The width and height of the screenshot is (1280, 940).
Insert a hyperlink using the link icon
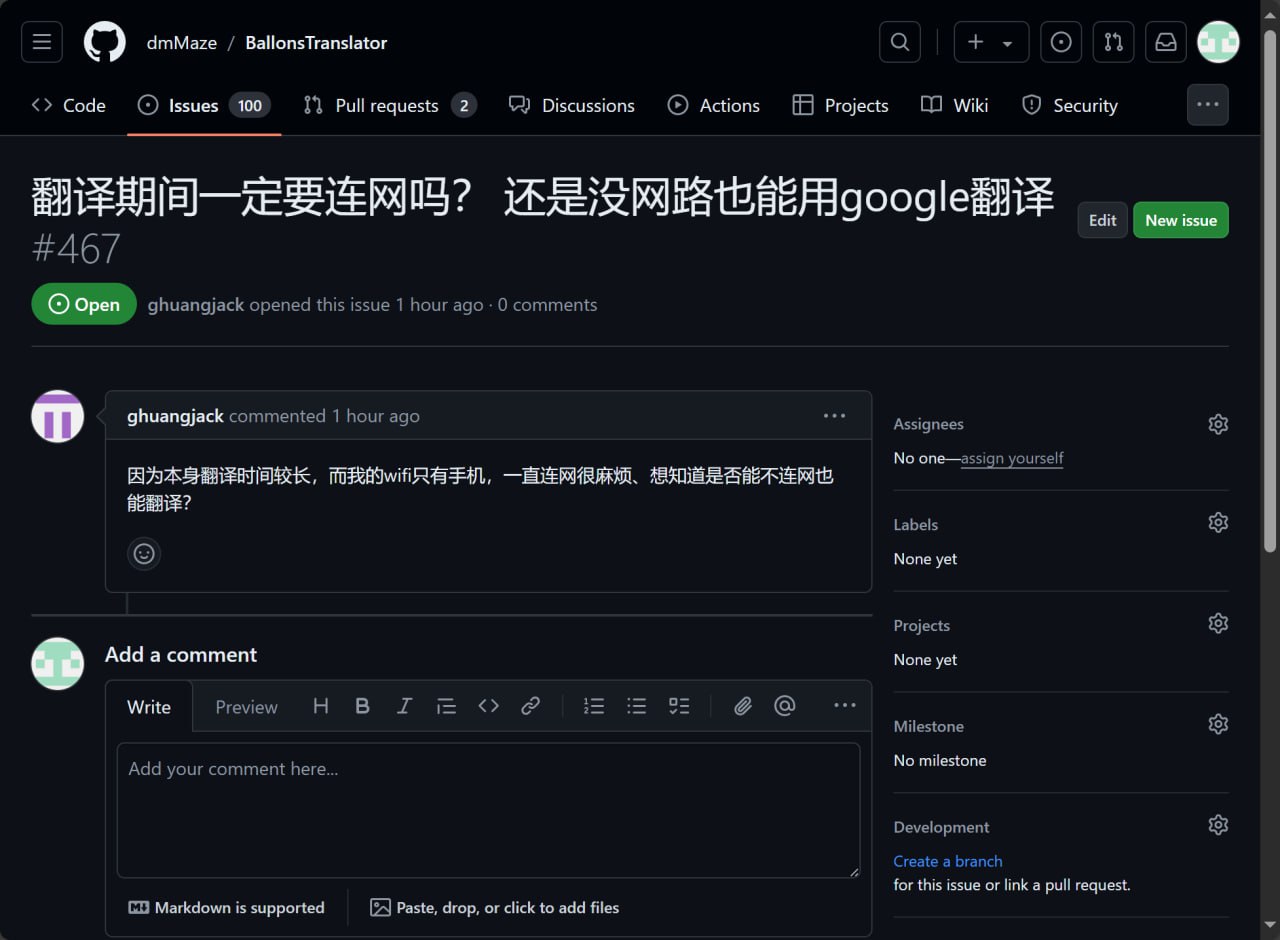click(x=530, y=705)
